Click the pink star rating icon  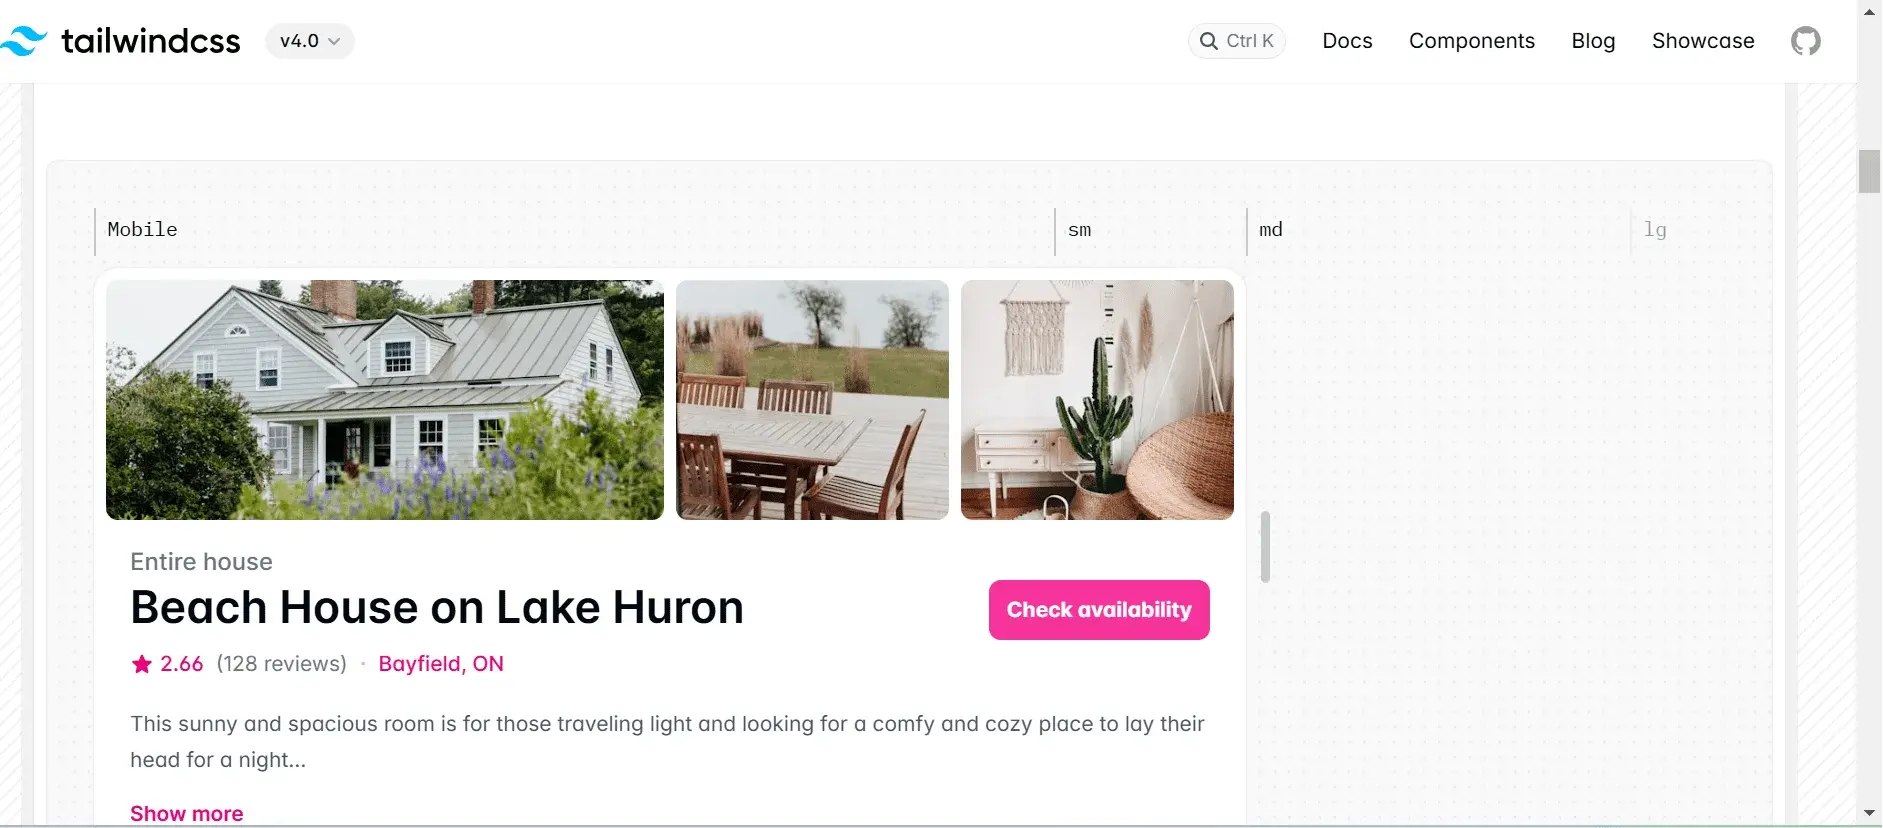[x=142, y=664]
